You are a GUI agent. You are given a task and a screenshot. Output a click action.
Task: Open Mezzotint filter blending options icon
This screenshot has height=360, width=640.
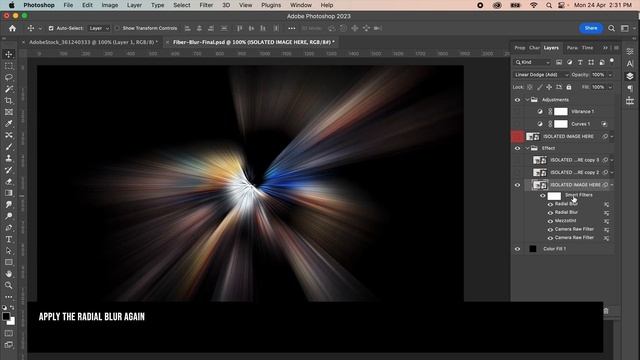tap(607, 221)
